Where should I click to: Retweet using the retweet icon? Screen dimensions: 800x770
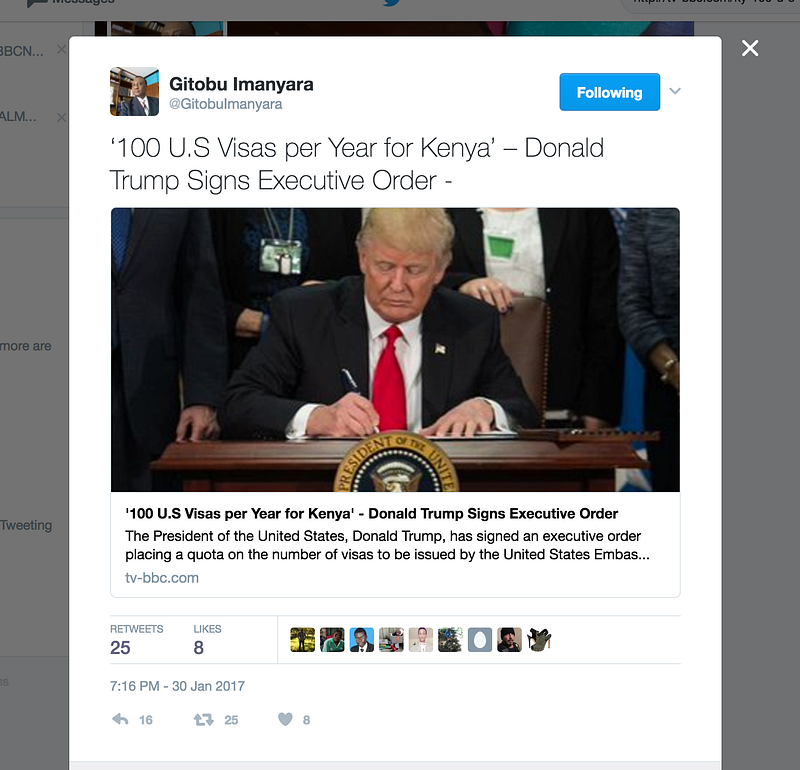point(204,719)
